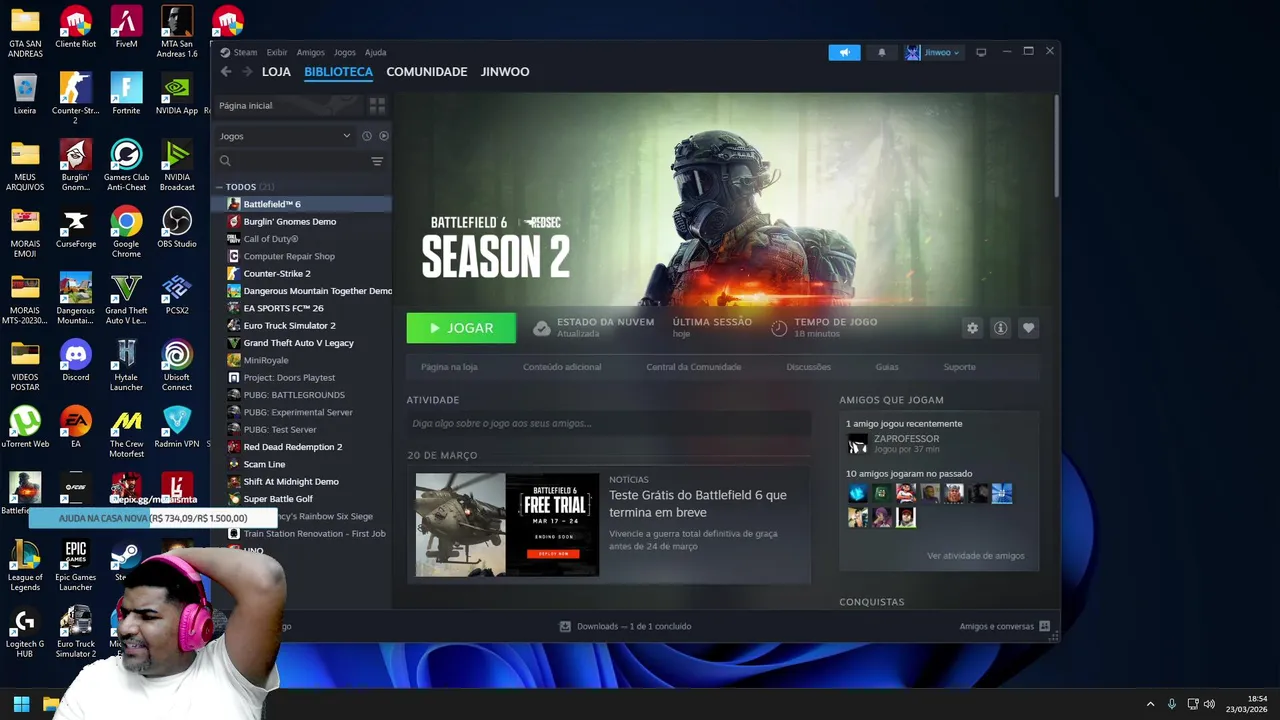Show hidden system tray icons chevron

[1150, 704]
